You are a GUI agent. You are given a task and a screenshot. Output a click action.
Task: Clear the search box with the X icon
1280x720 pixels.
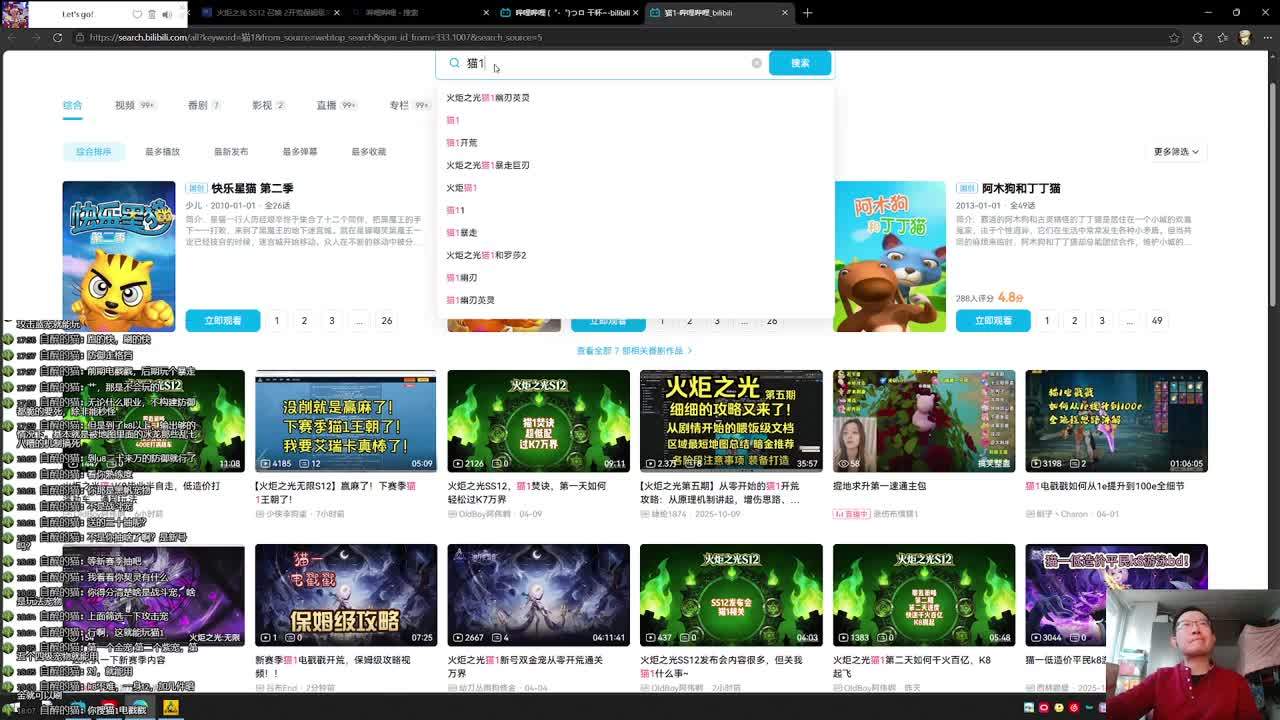[x=756, y=63]
